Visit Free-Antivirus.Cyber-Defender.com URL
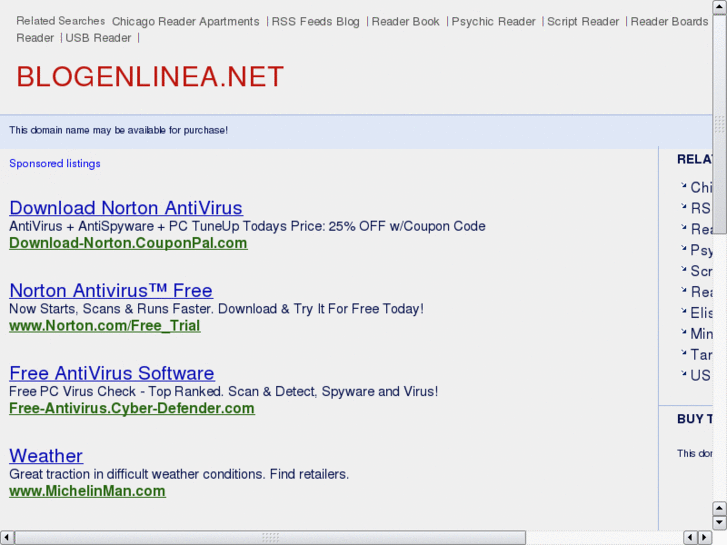 (132, 408)
